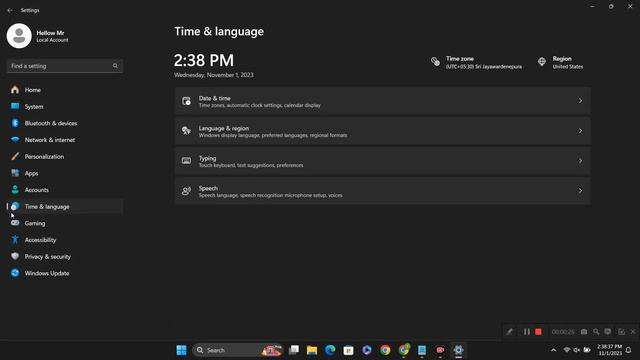The height and width of the screenshot is (360, 640).
Task: Click the Gaming controller icon
Action: [15, 223]
